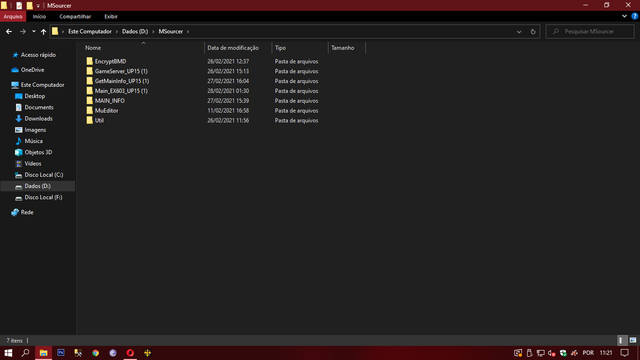Go back with the Back arrow
640x360 pixels.
point(9,31)
